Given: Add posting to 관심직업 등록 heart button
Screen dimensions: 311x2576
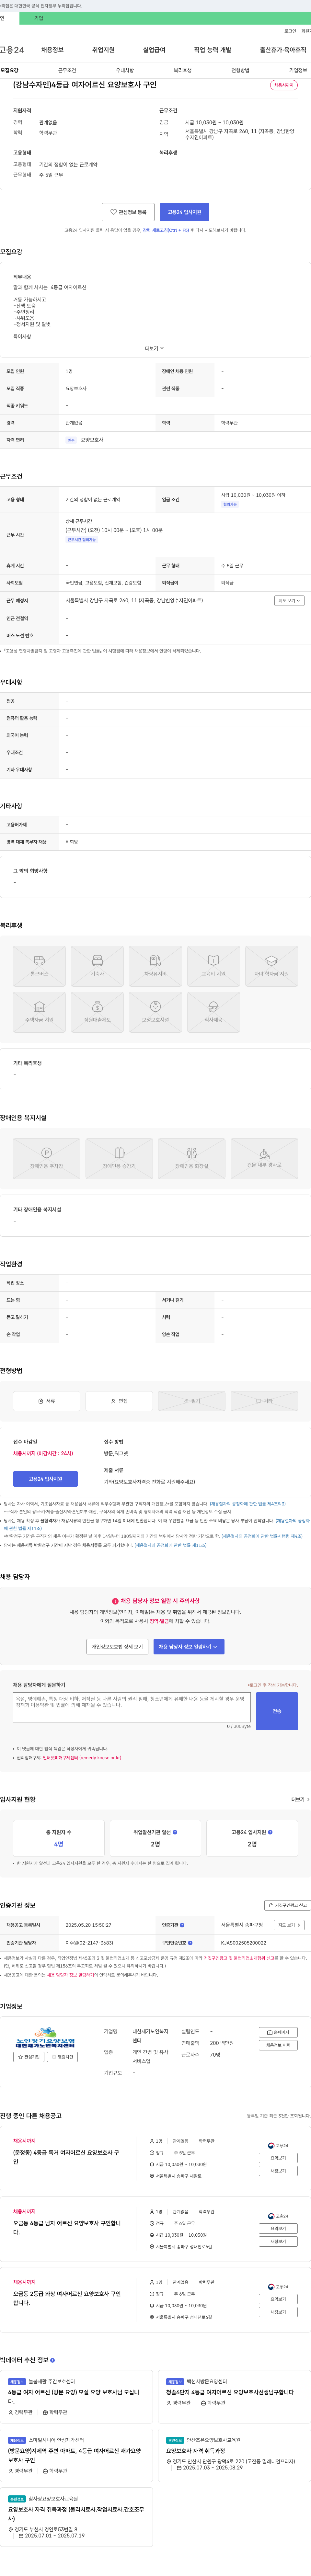Looking at the screenshot, I should [x=128, y=212].
